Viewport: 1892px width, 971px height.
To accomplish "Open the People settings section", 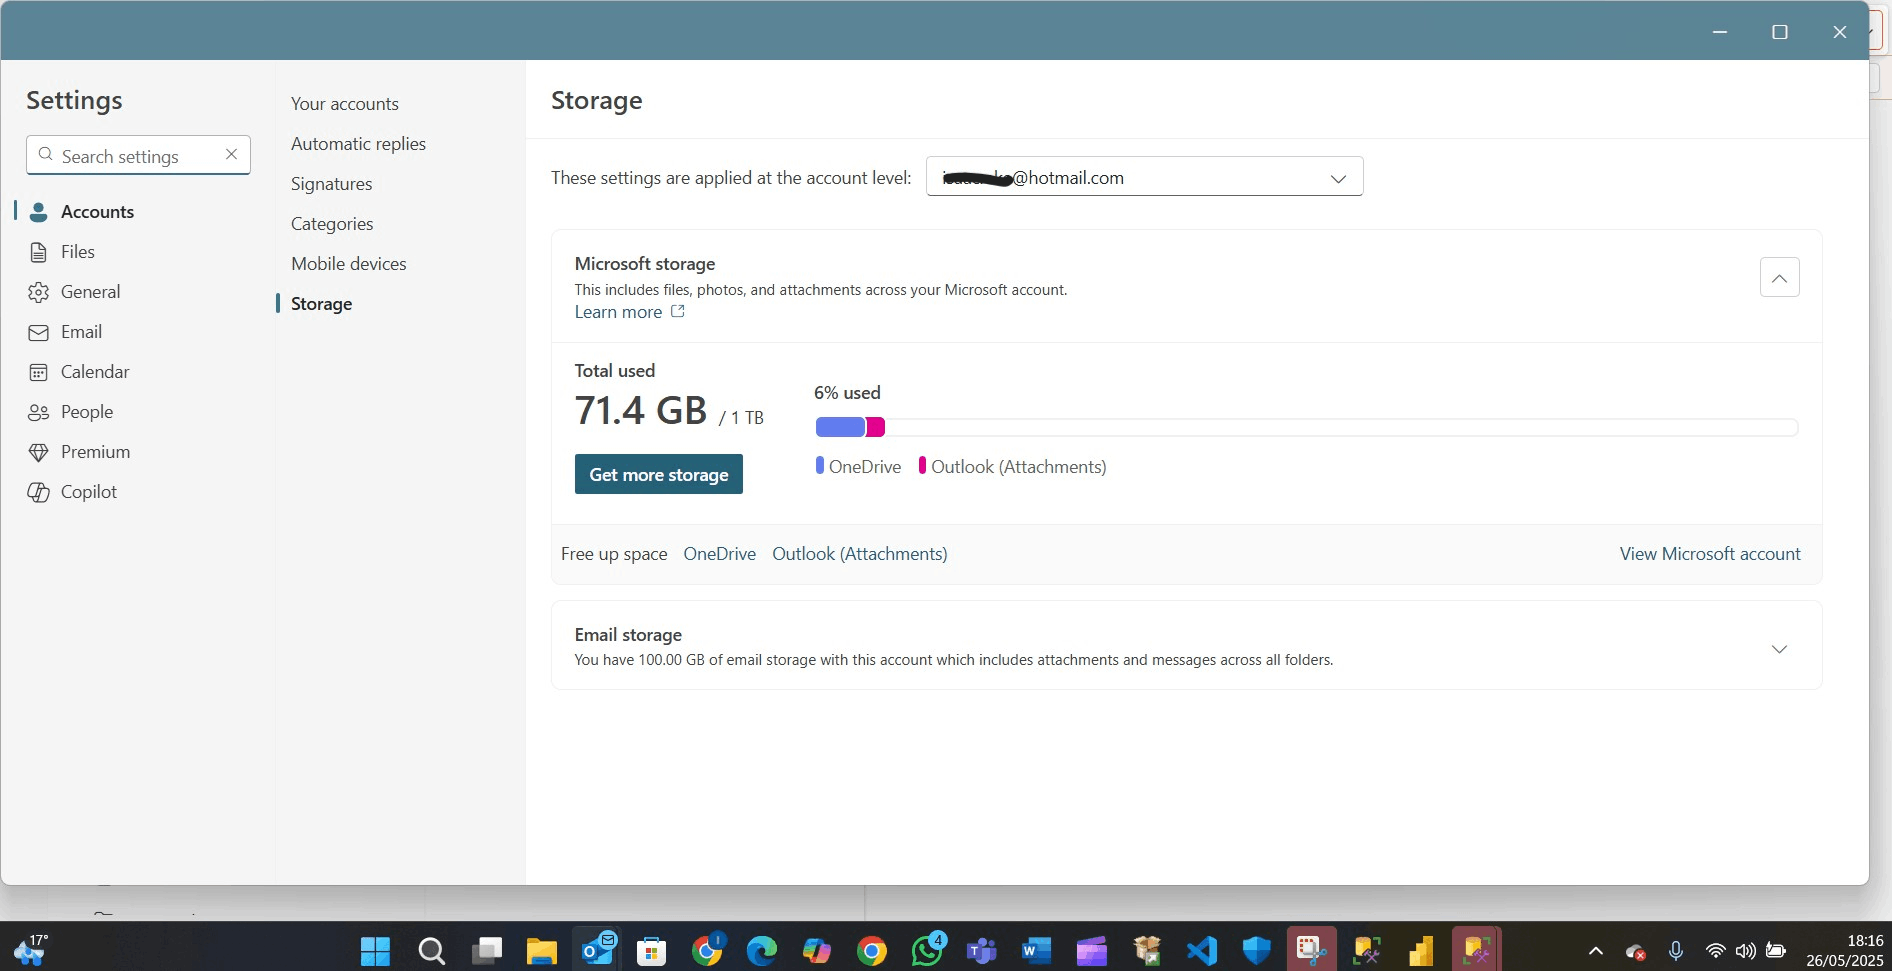I will 87,411.
